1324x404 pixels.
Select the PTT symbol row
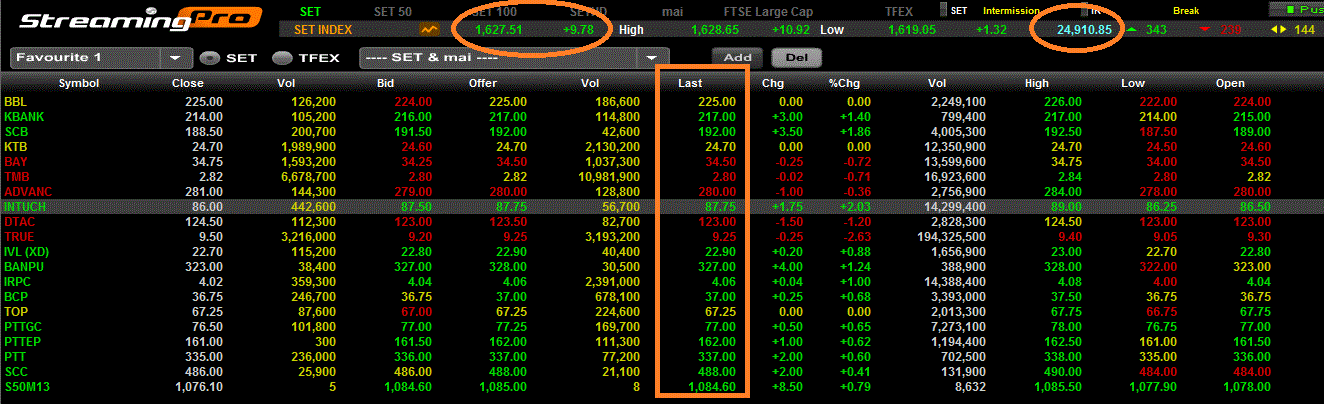point(662,356)
